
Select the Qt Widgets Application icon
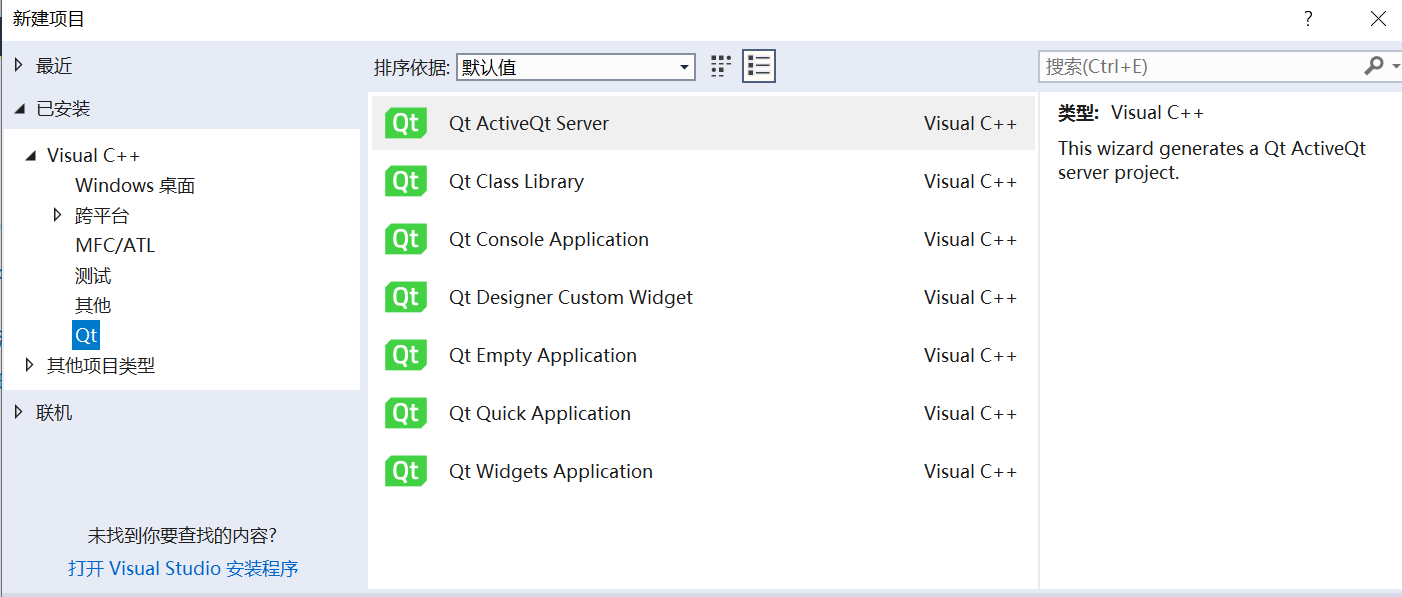pos(405,471)
